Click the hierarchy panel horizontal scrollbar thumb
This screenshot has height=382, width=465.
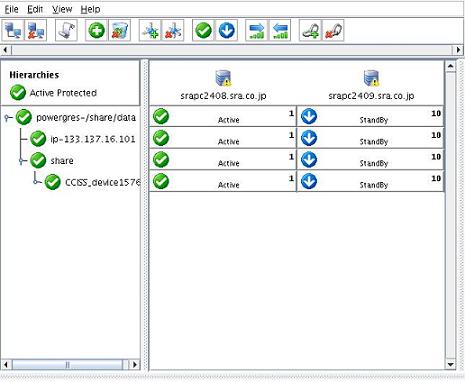point(67,365)
